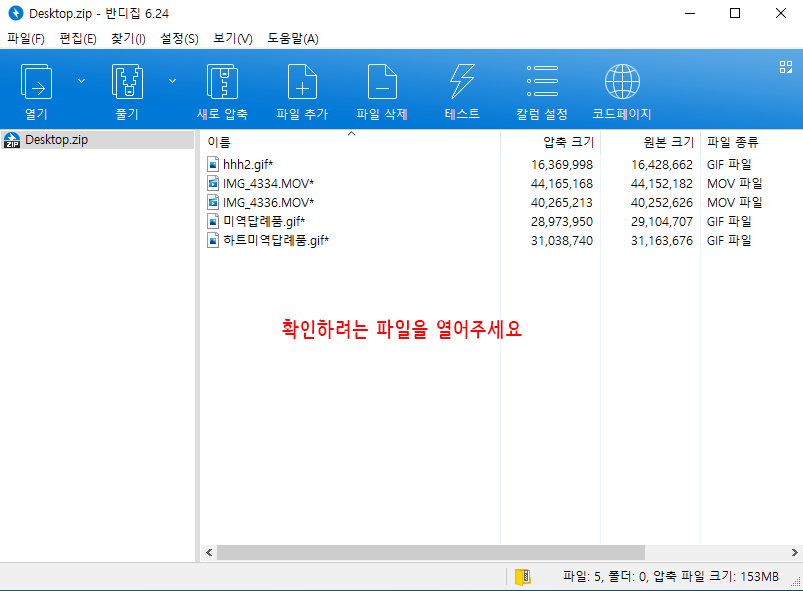Screen dimensions: 803x591
Task: Maximize the Bandizip window
Action: pos(735,13)
